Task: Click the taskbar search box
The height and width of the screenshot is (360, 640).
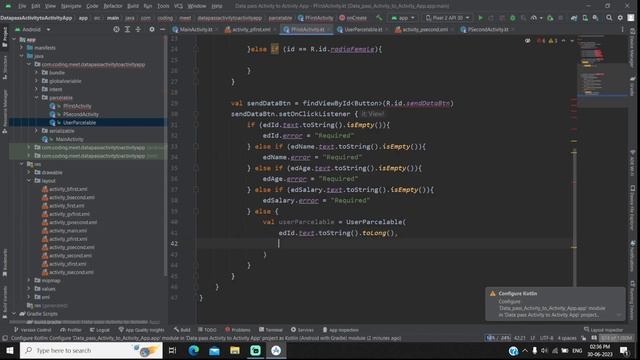Action: pyautogui.click(x=91, y=350)
